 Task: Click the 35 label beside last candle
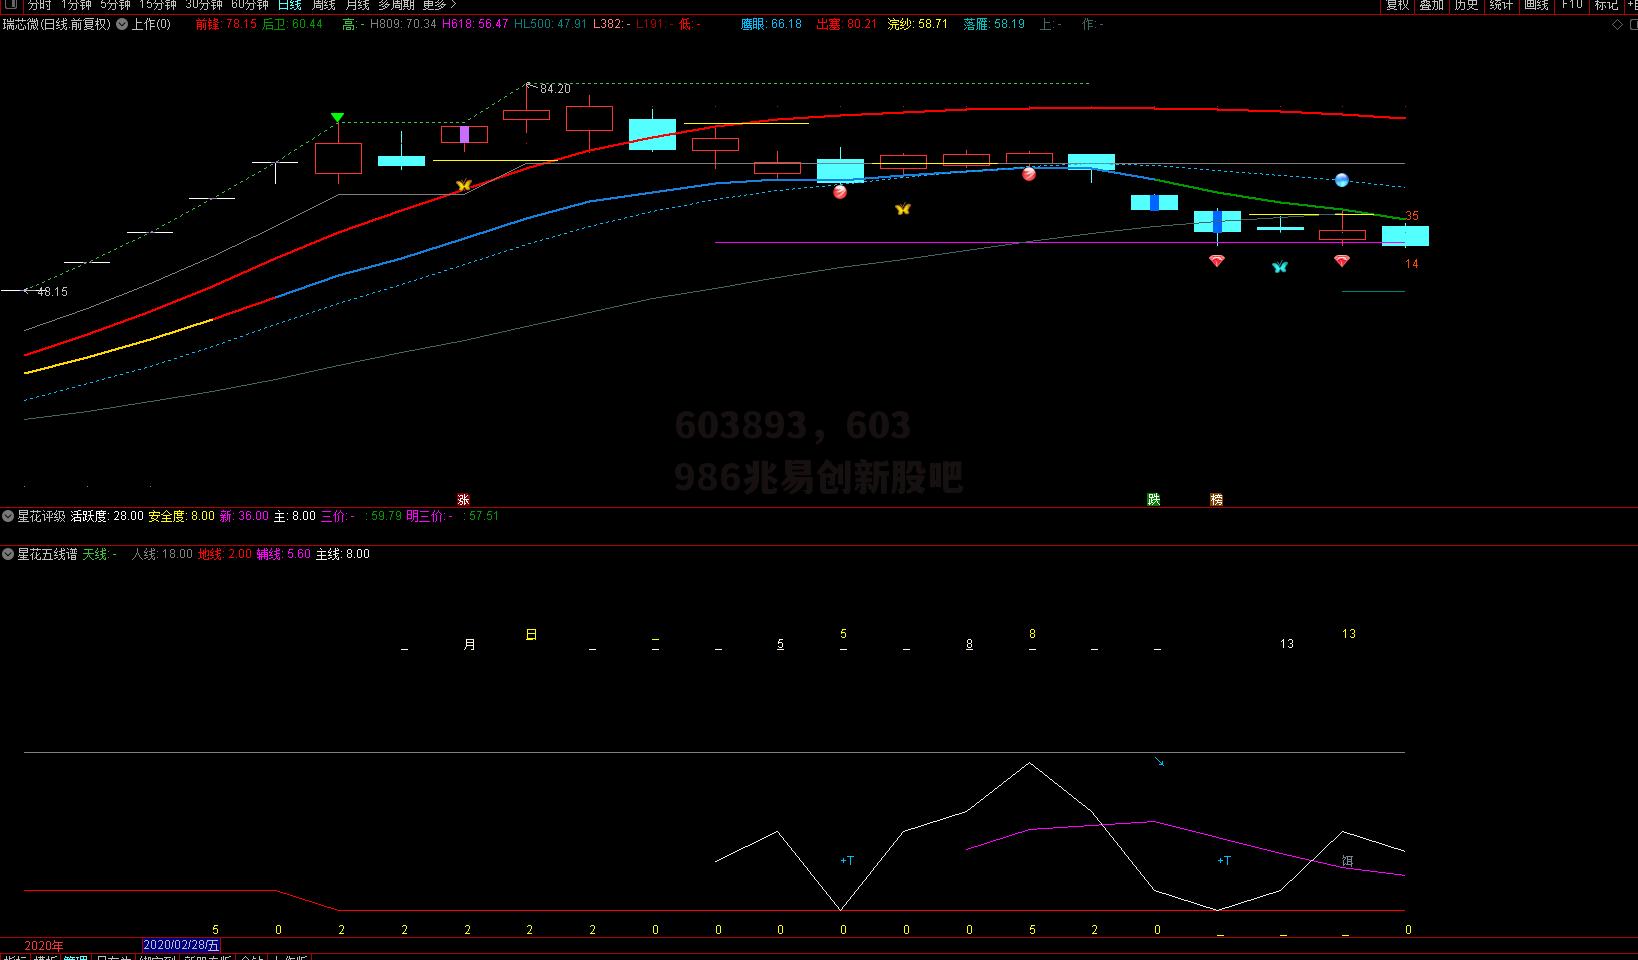tap(1412, 216)
